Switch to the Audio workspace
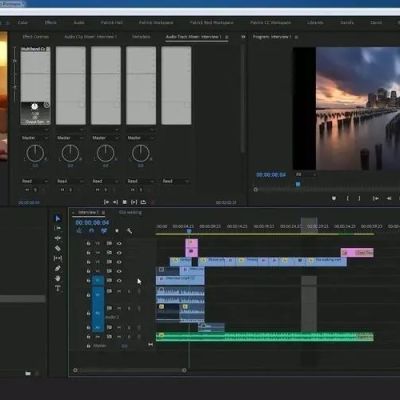This screenshot has height=400, width=400. pyautogui.click(x=79, y=22)
